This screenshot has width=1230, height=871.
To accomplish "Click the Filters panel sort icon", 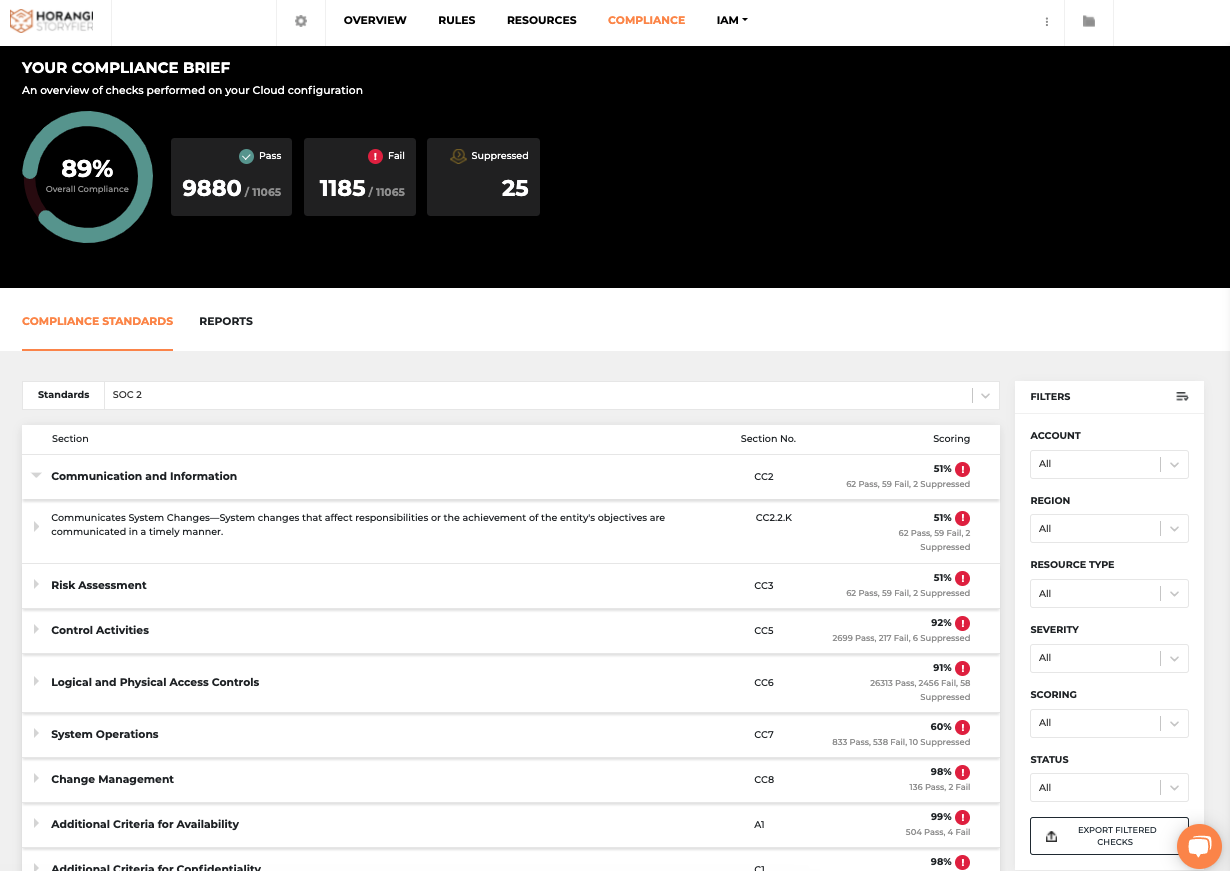I will coord(1182,397).
